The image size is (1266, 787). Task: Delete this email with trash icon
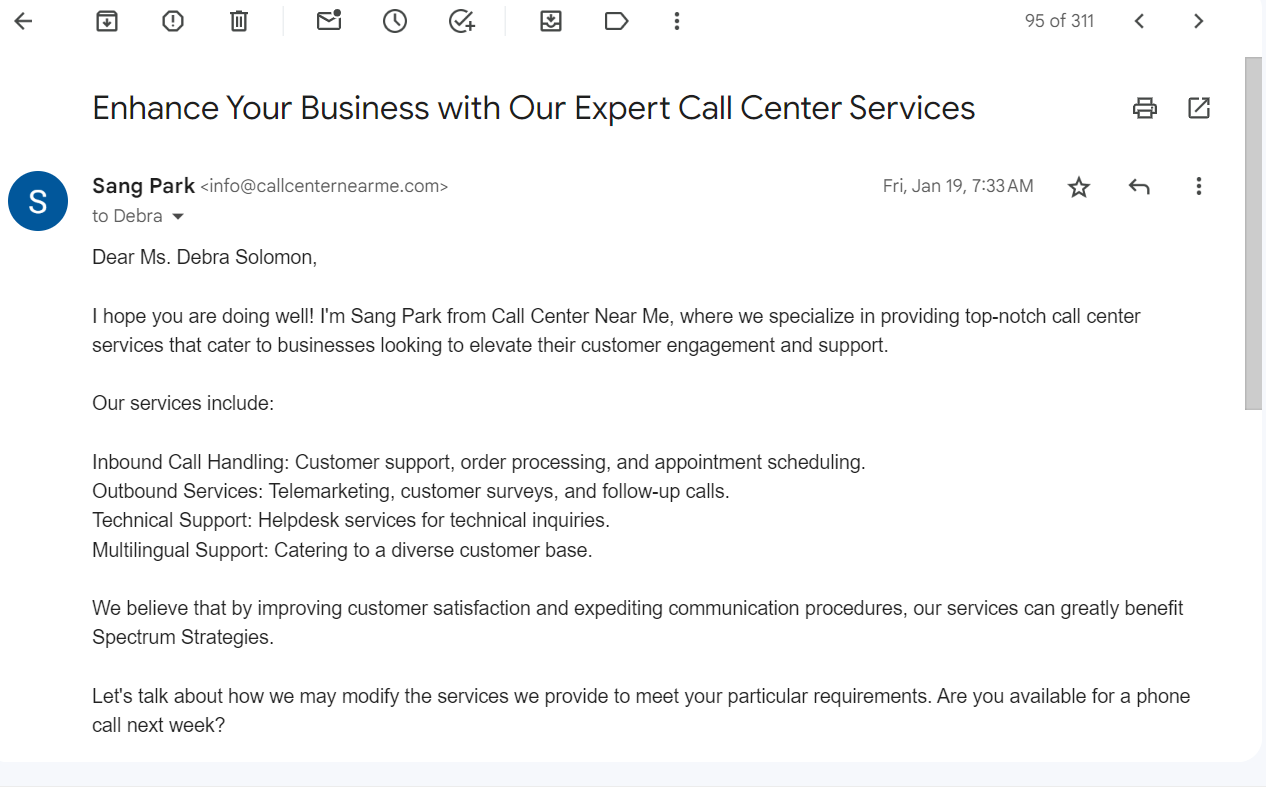coord(238,21)
